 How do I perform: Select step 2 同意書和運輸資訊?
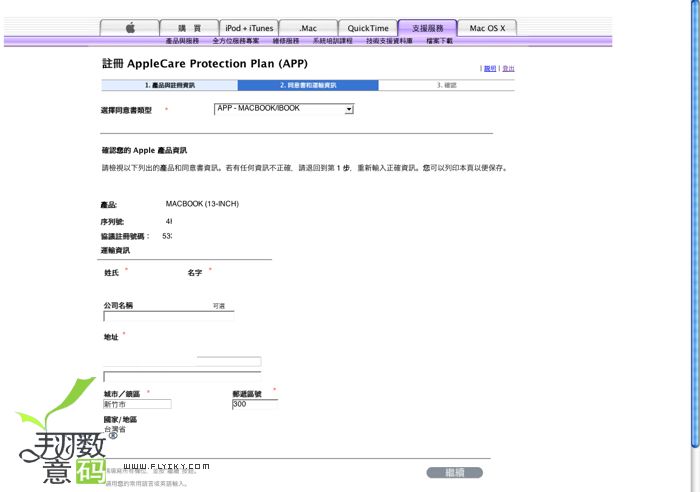click(308, 85)
